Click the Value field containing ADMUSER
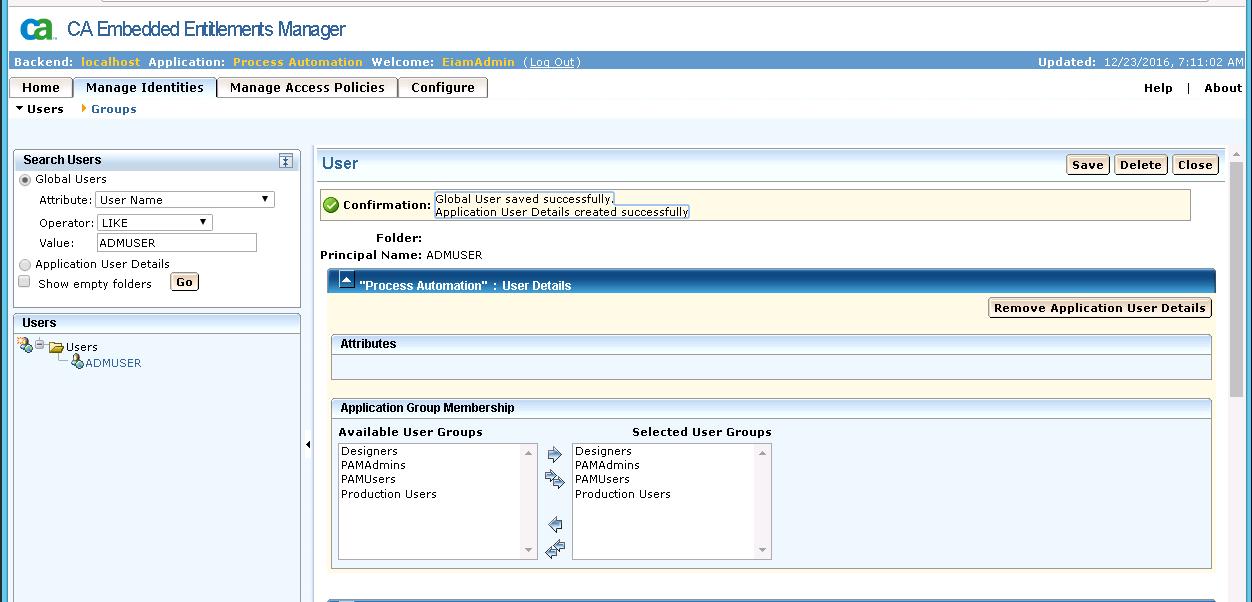The width and height of the screenshot is (1252, 602). (177, 243)
